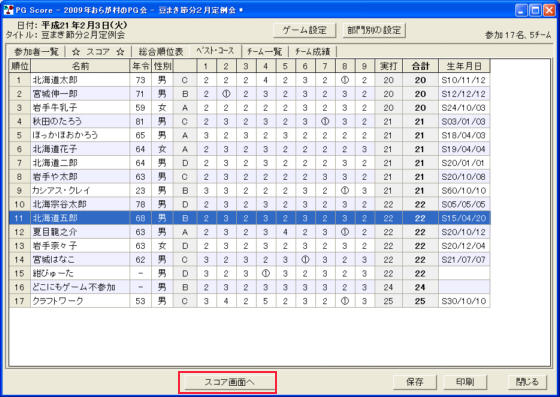
Task: Click the 印刷 button
Action: 465,382
